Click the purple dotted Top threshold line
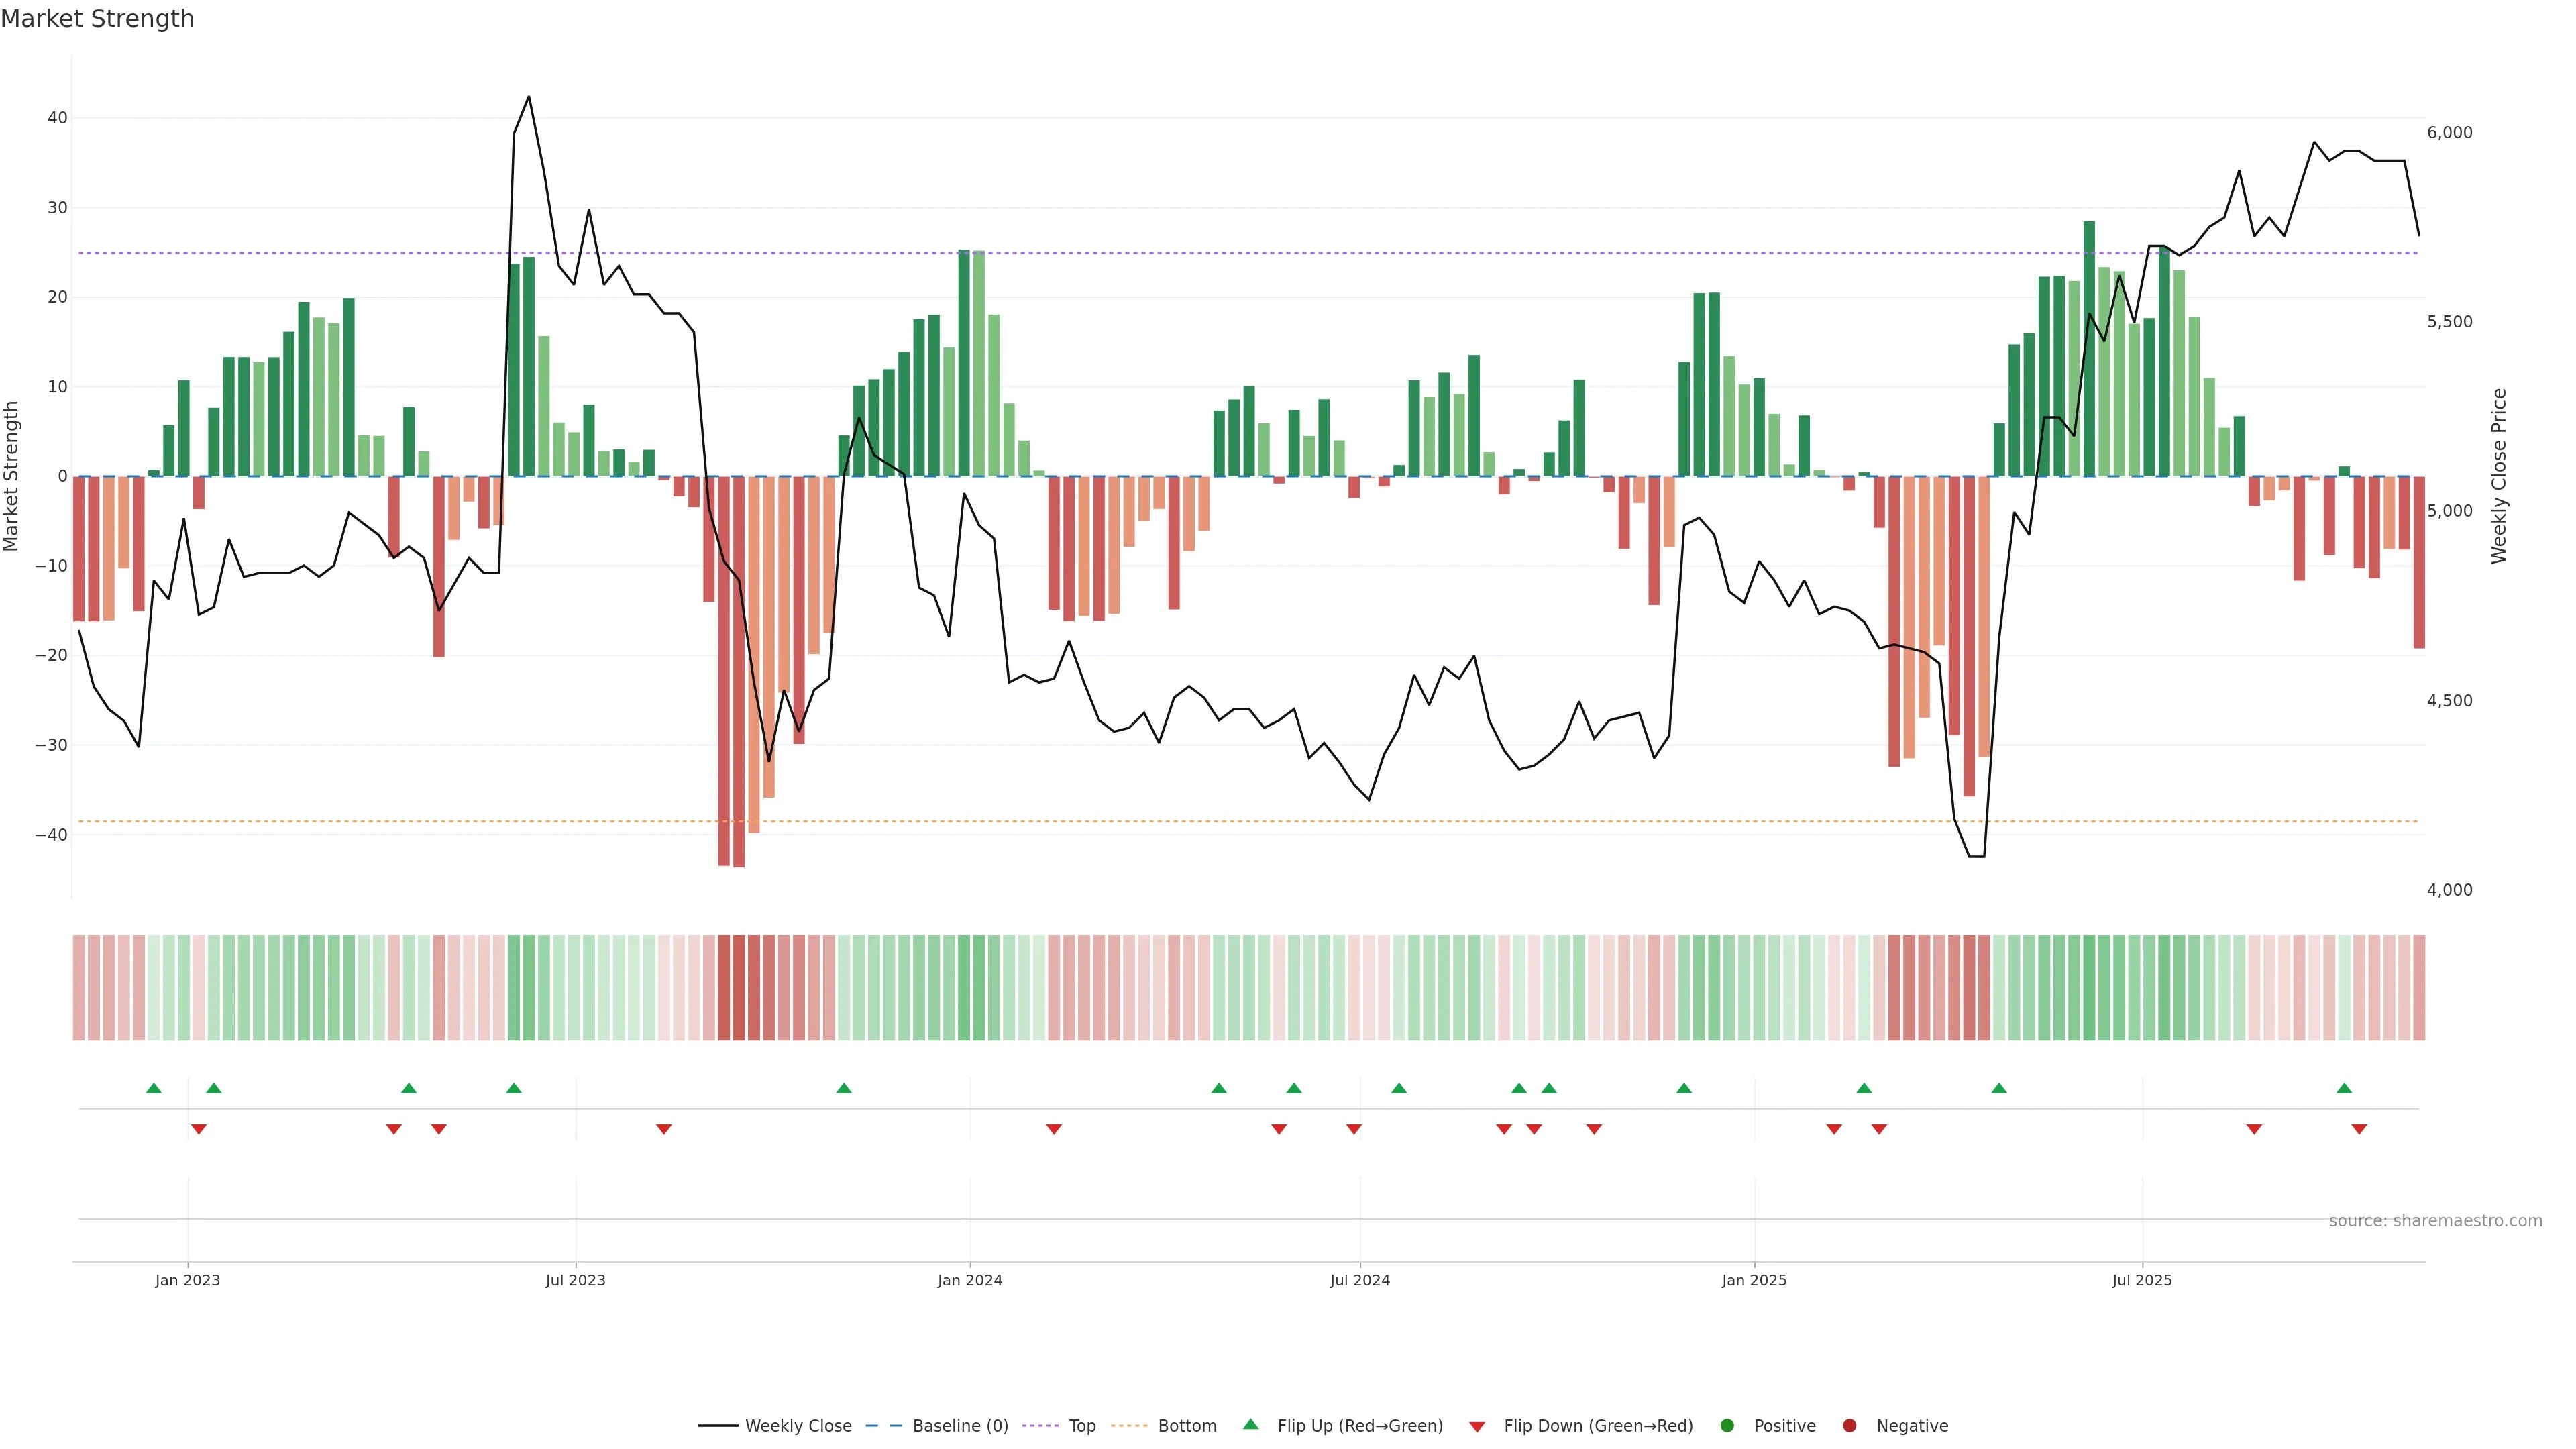The height and width of the screenshot is (1449, 2576). click(1200, 253)
